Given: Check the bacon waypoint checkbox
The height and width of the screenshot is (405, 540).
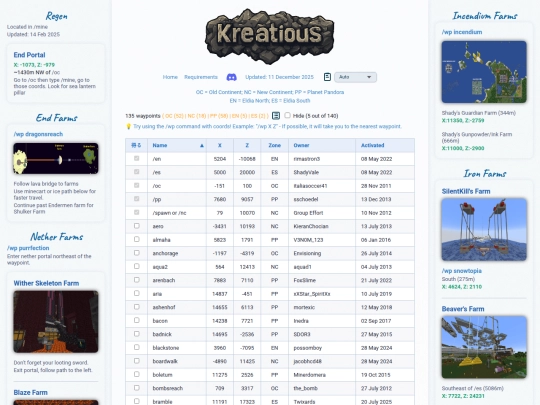Looking at the screenshot, I should pyautogui.click(x=137, y=320).
